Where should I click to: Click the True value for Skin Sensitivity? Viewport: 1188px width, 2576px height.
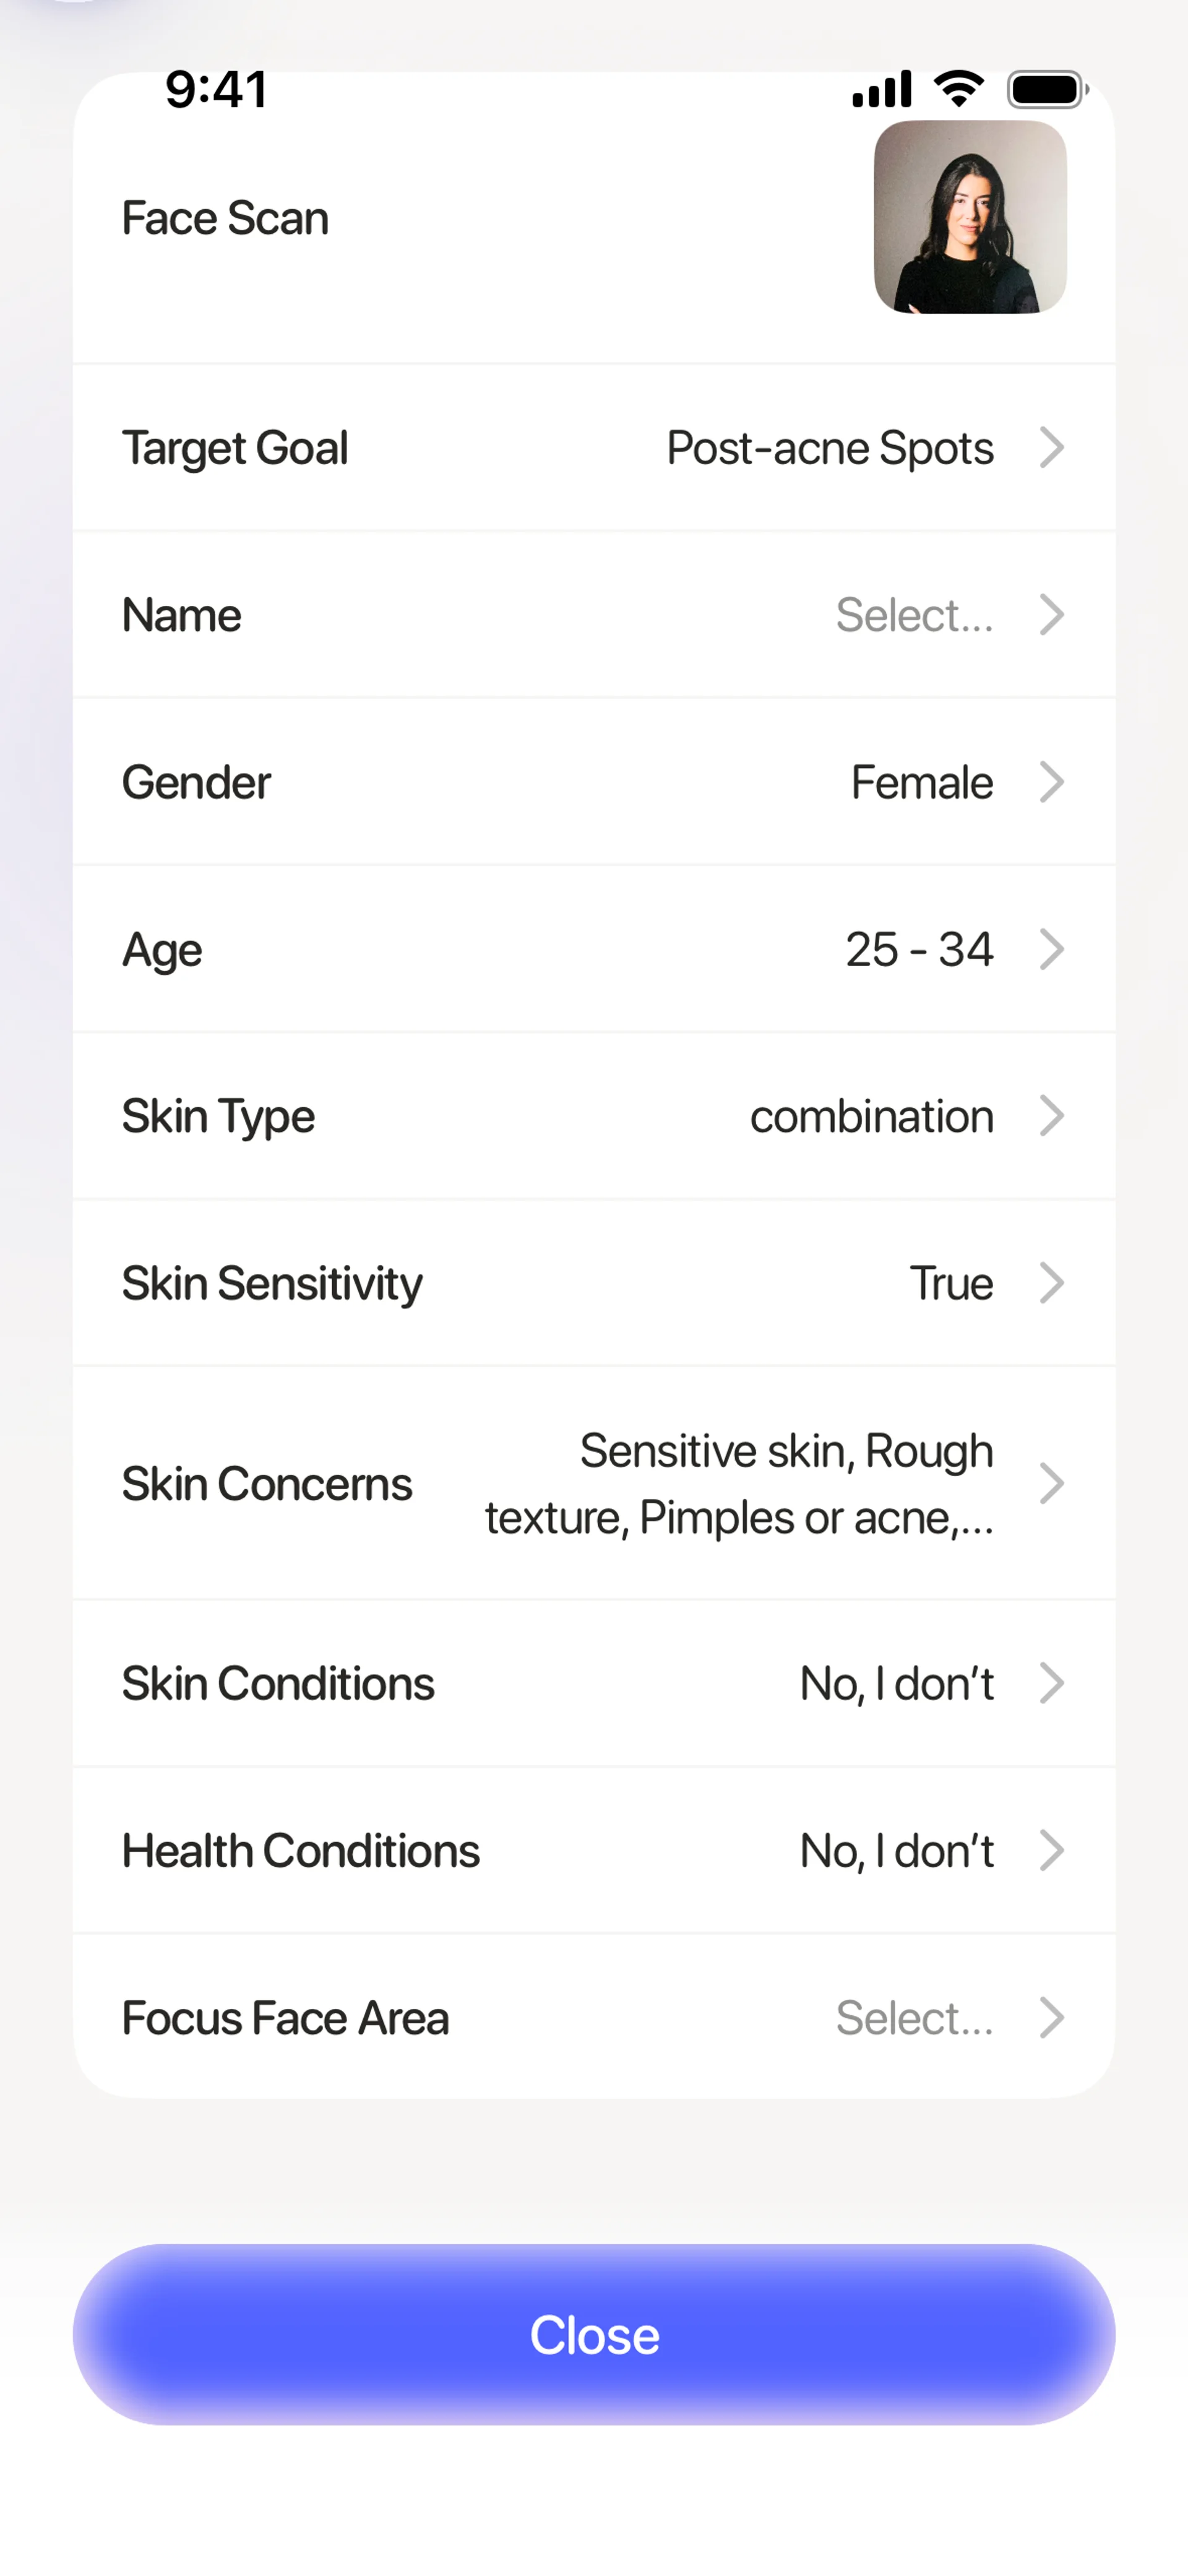coord(950,1283)
